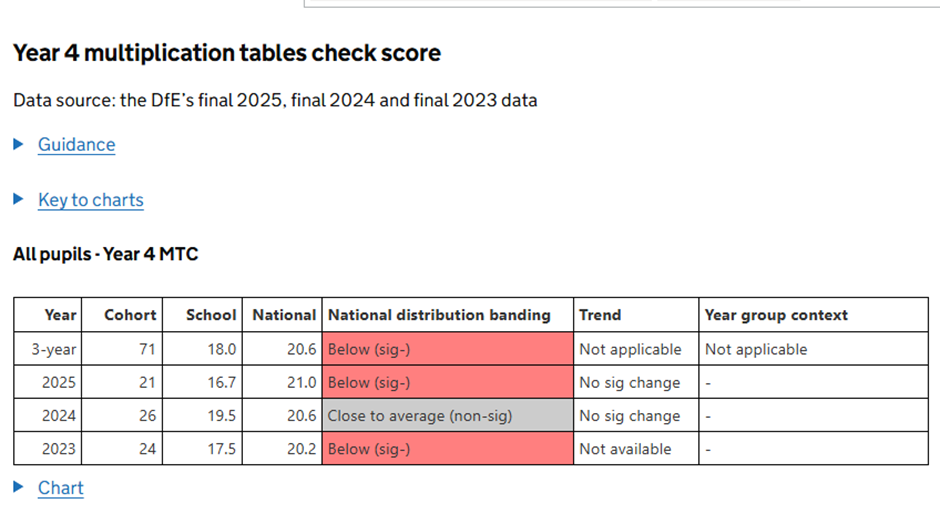Click the School column header
940x524 pixels.
tap(211, 315)
